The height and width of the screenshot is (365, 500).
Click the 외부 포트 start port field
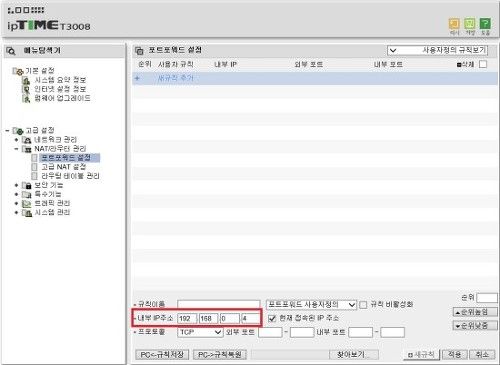(271, 332)
